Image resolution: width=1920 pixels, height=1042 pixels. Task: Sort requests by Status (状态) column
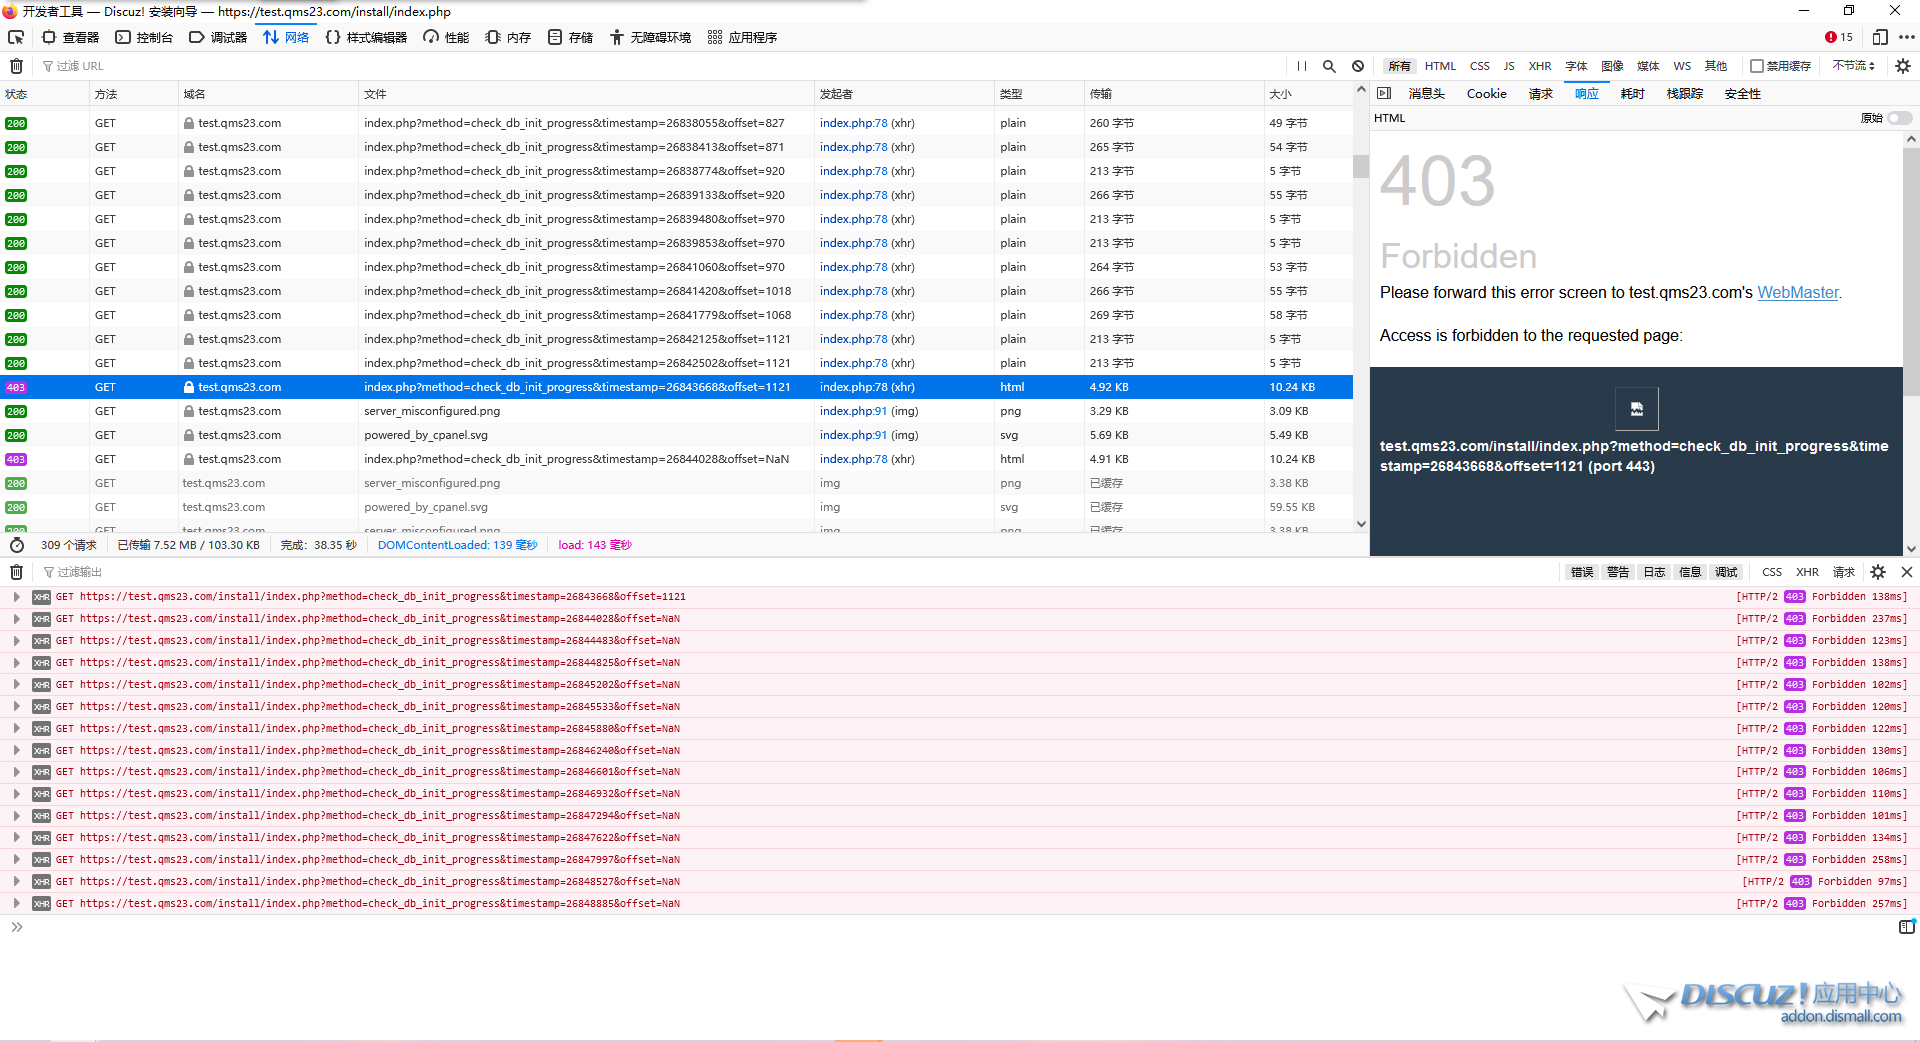[44, 94]
